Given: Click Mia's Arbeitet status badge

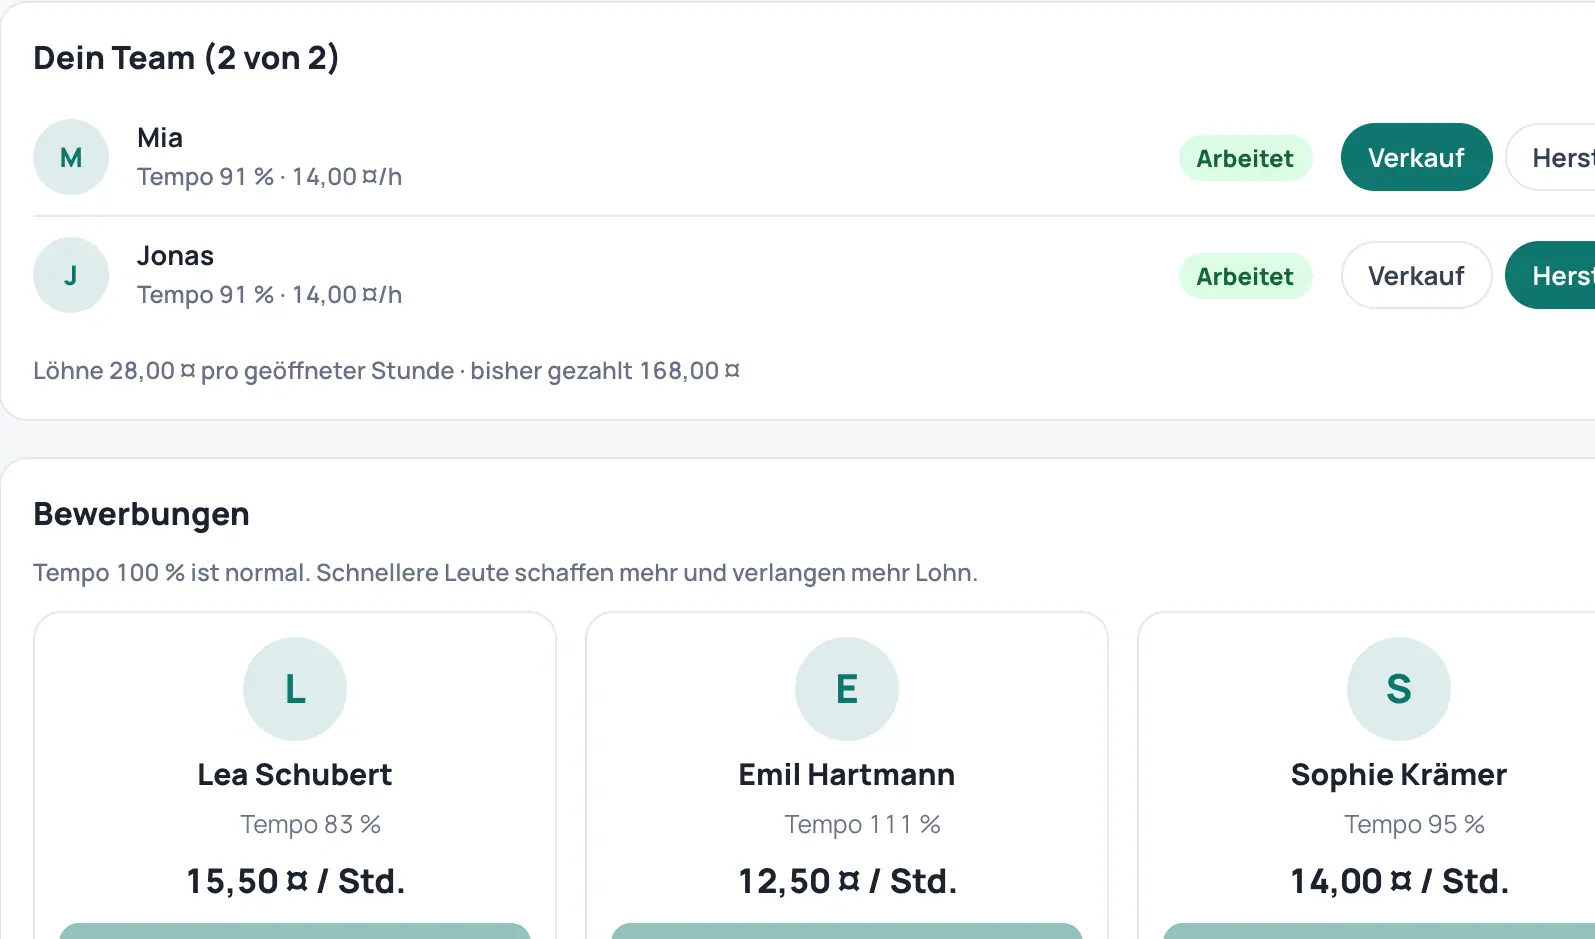Looking at the screenshot, I should point(1245,158).
